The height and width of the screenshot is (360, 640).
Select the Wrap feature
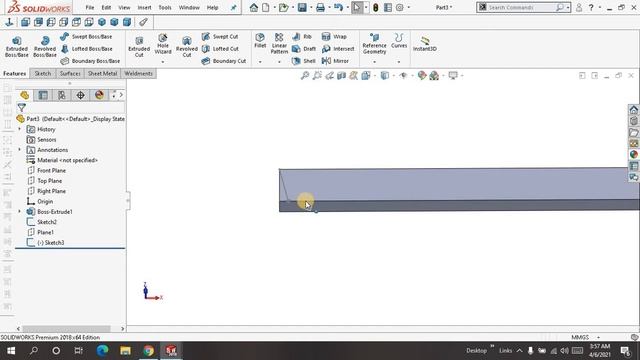[x=334, y=37]
